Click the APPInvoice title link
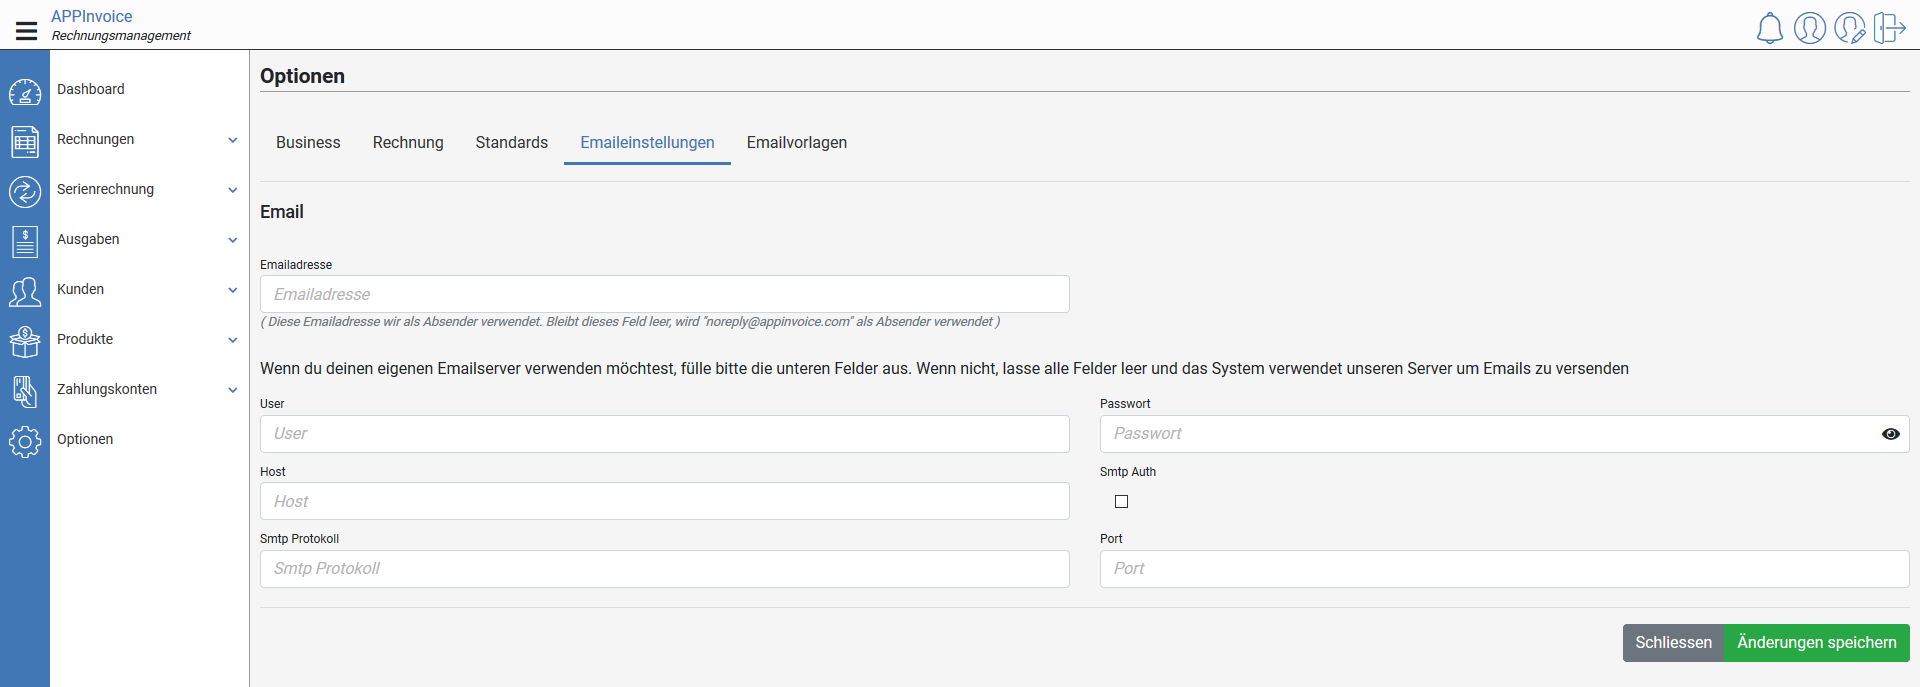1920x687 pixels. (92, 16)
